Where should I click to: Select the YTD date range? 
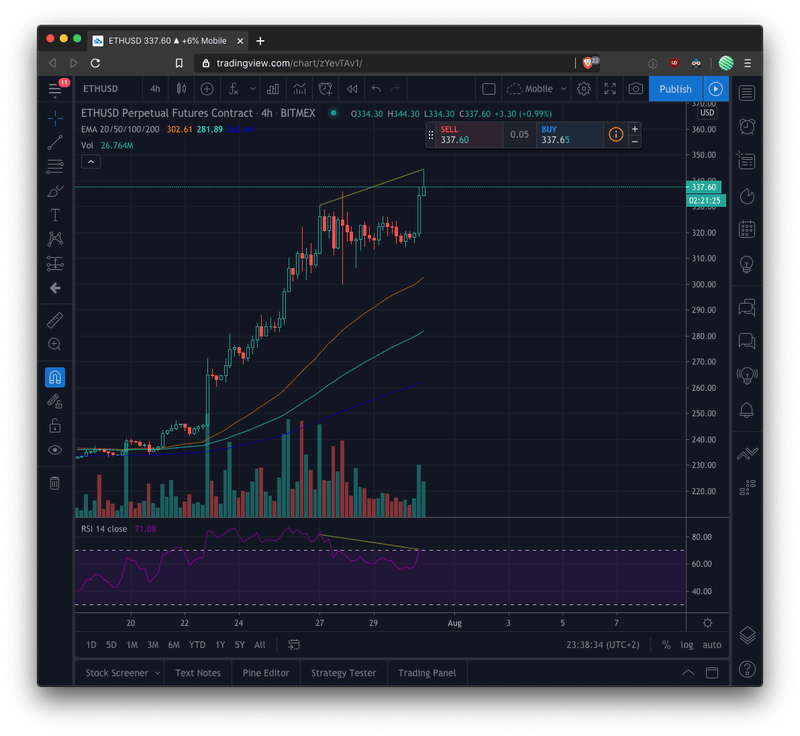tap(197, 645)
